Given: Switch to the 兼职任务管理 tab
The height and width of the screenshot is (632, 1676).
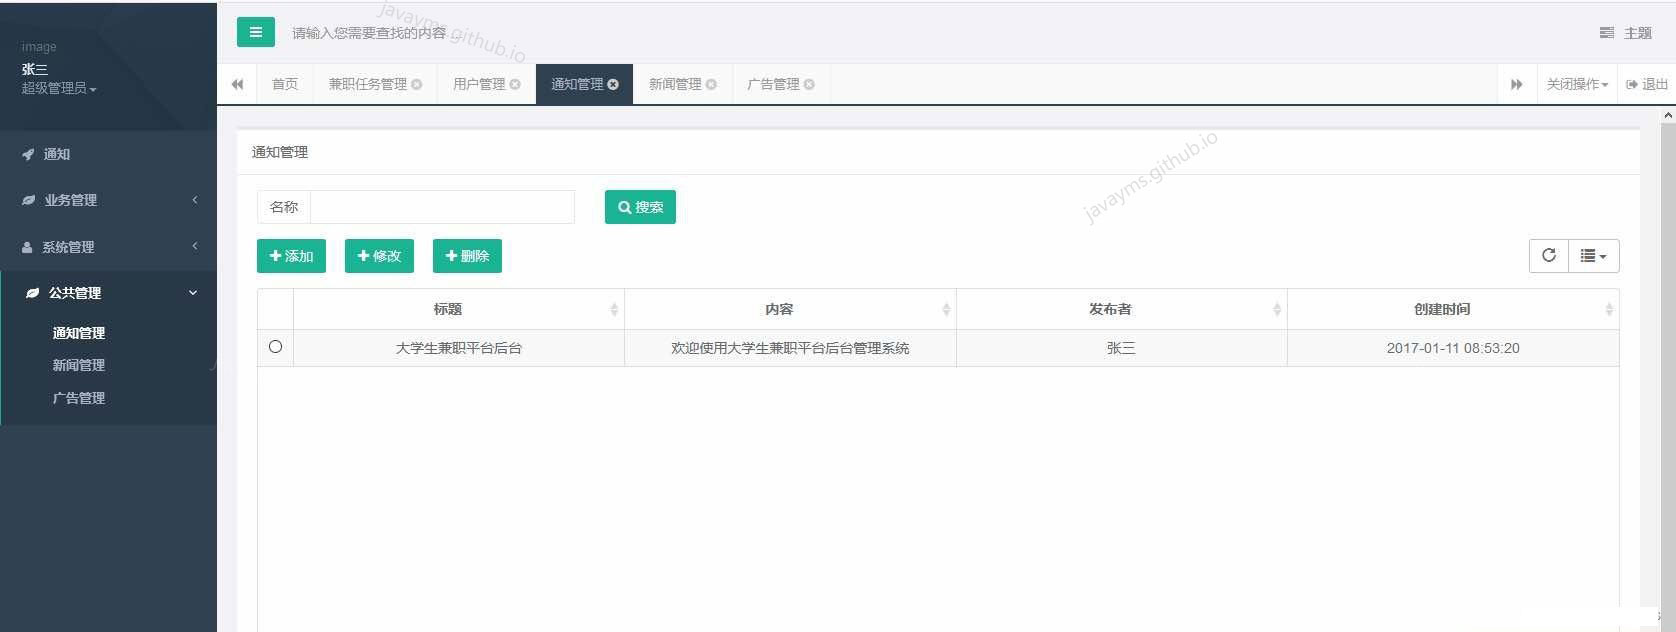Looking at the screenshot, I should point(368,84).
